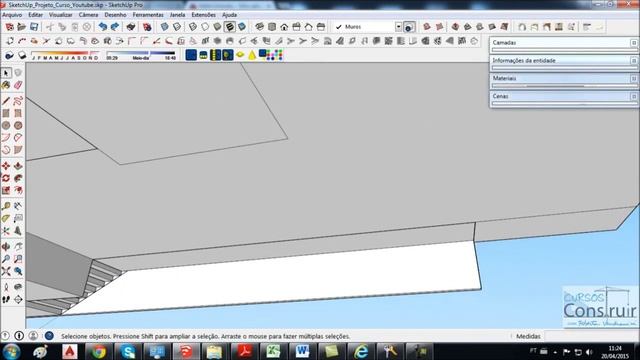This screenshot has height=360, width=640.
Task: Choose the Zoom magnifier tool
Action: pos(6,259)
